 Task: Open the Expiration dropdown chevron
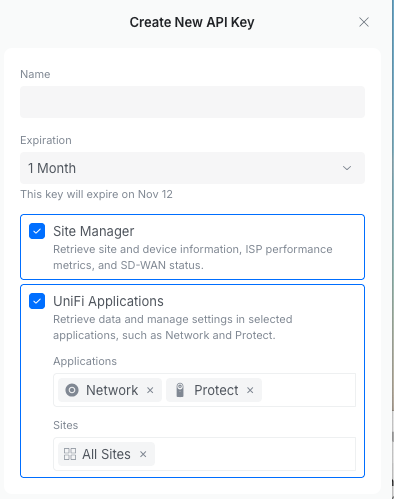coord(347,168)
